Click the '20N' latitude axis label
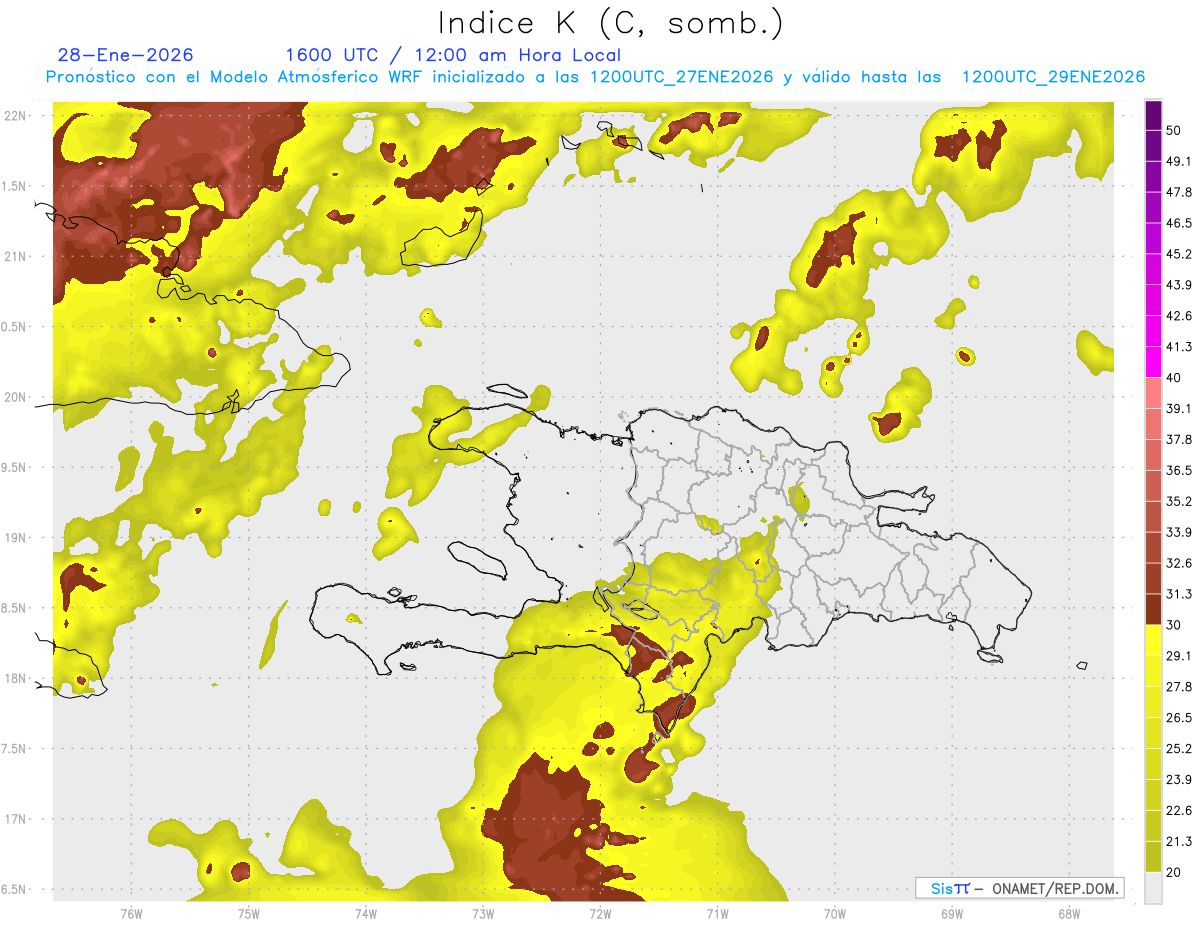Screen dimensions: 1200x927 point(15,397)
